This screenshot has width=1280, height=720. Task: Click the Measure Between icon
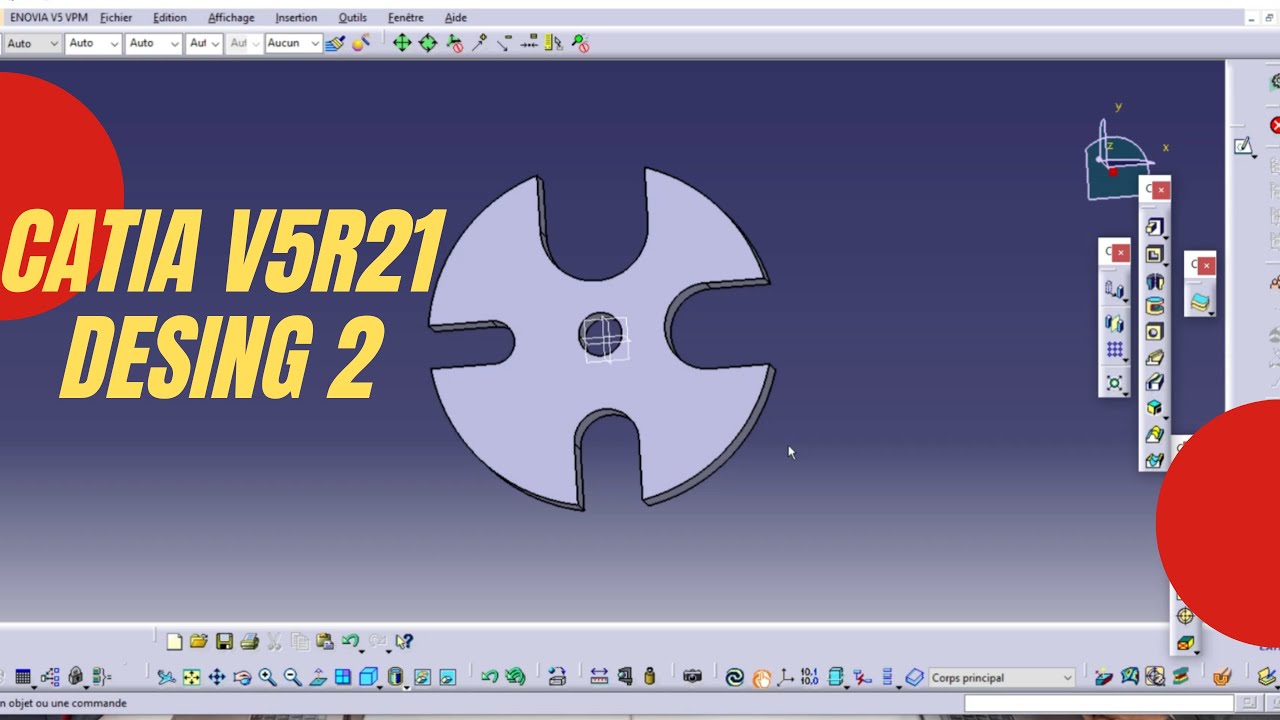pos(599,677)
